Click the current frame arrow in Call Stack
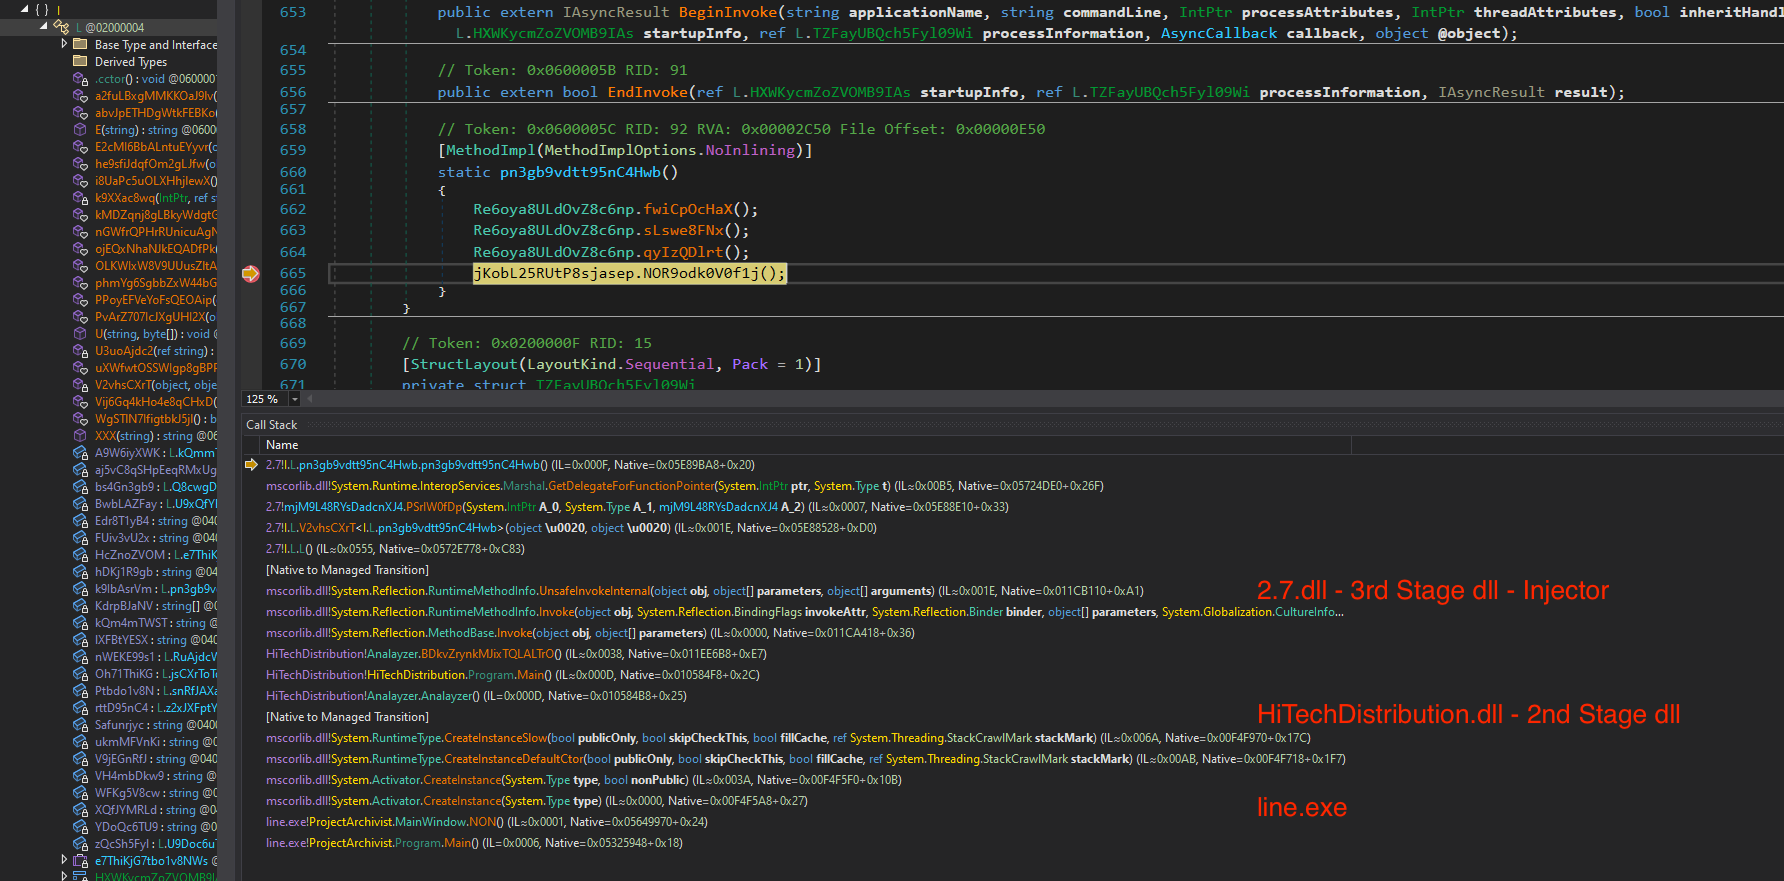Viewport: 1784px width, 881px height. pyautogui.click(x=251, y=465)
